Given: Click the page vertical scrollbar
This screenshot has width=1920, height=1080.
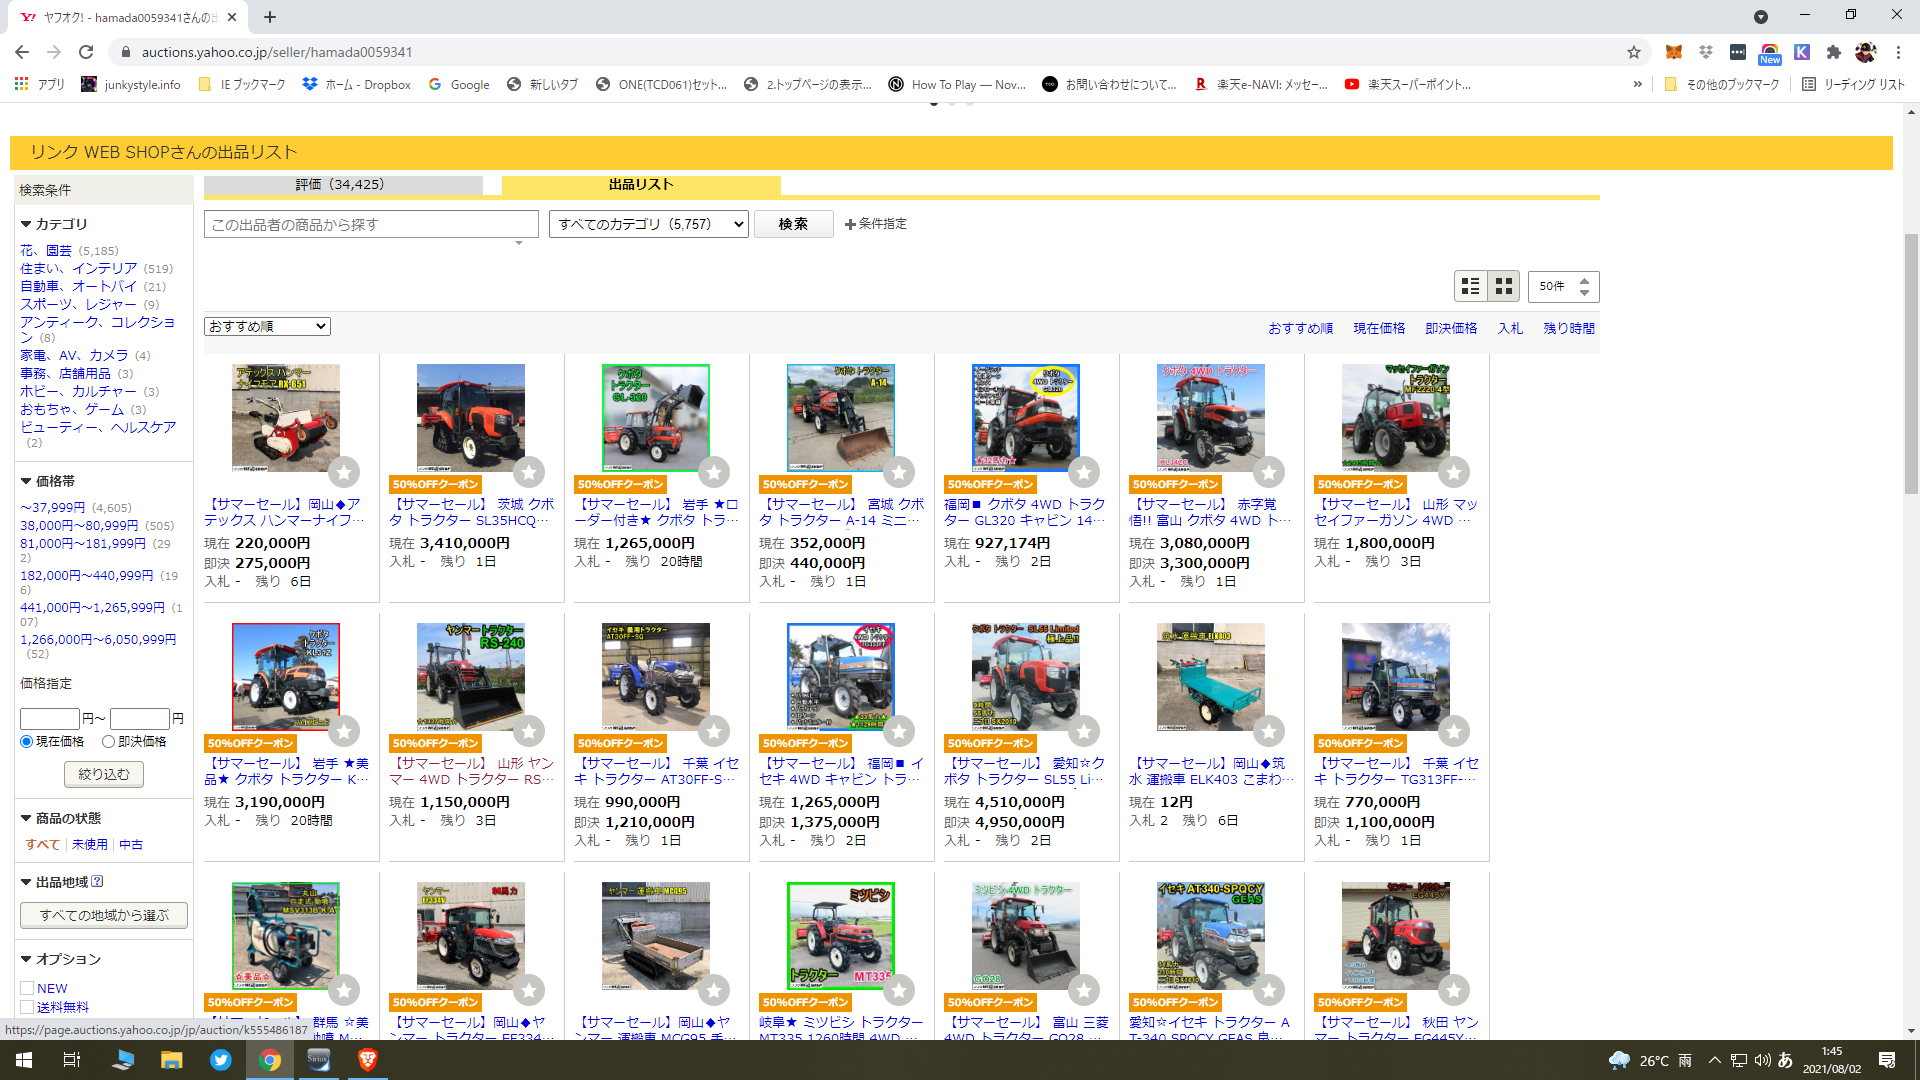Looking at the screenshot, I should click(x=1911, y=363).
